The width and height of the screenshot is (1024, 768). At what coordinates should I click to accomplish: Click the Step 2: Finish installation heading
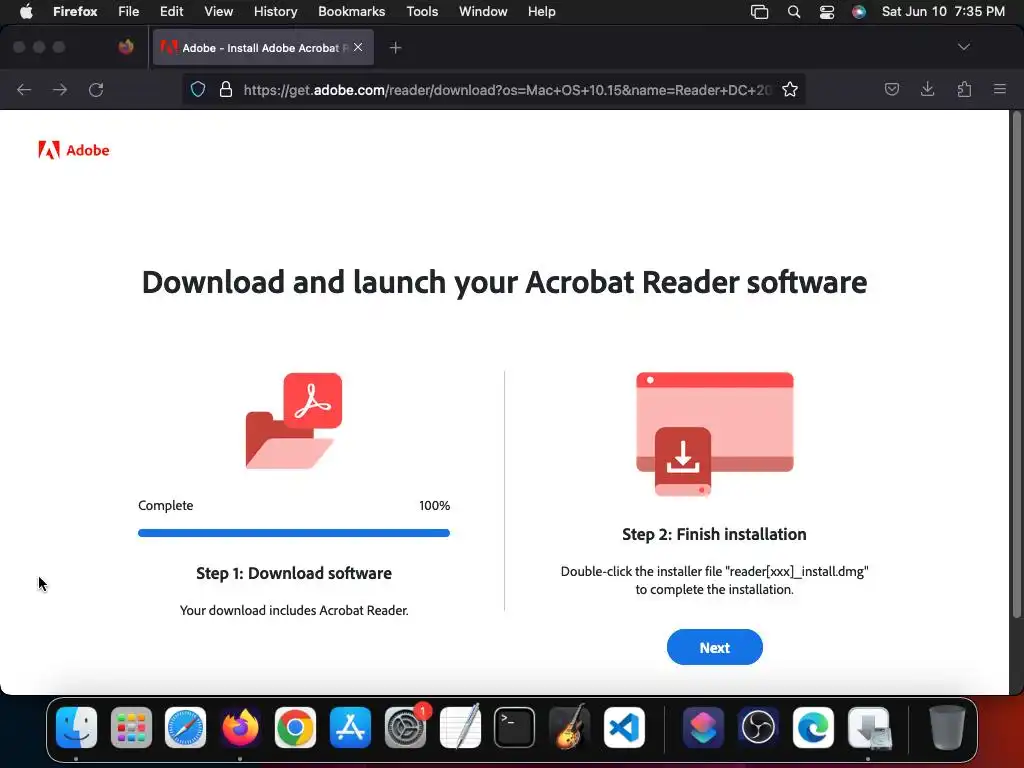coord(714,534)
